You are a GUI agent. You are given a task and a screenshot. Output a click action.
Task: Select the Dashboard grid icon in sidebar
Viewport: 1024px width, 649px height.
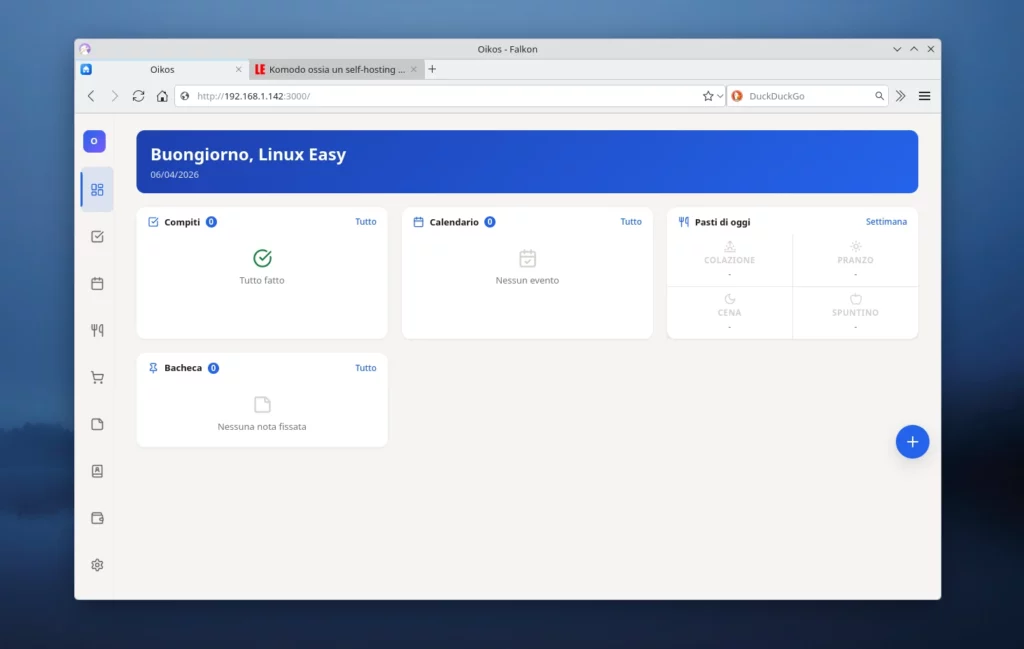pos(97,190)
